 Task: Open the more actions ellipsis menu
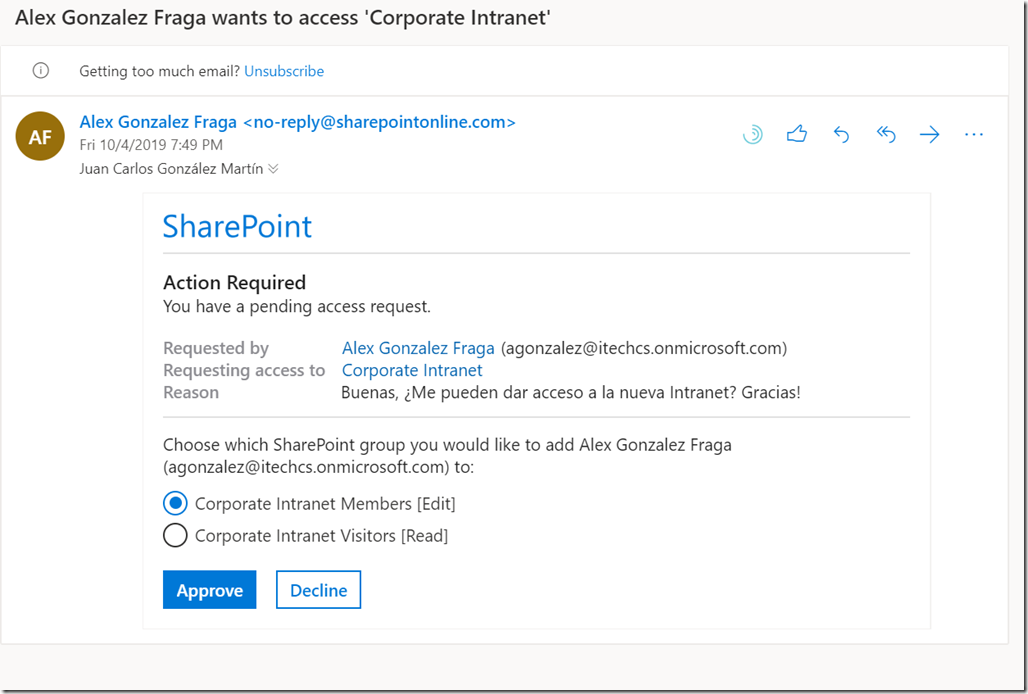973,133
